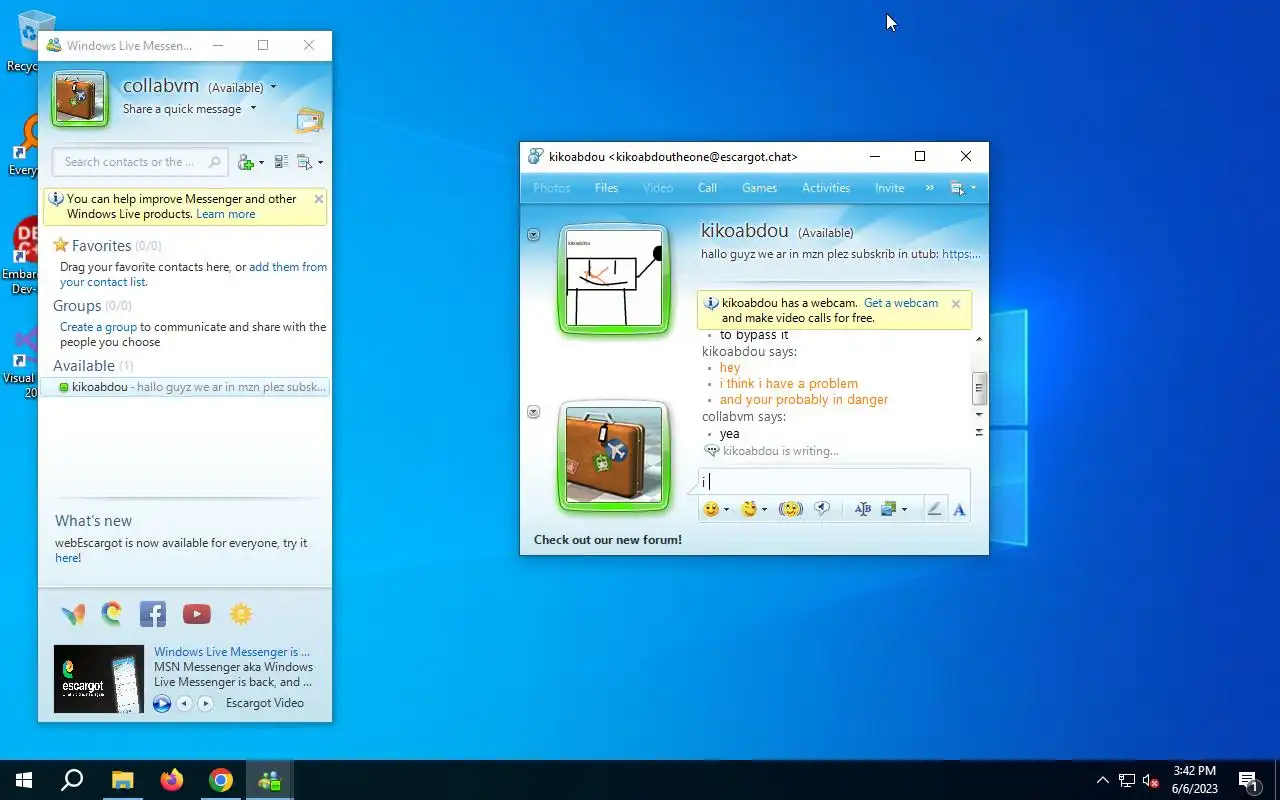Screen dimensions: 1280x800
Task: Click 'Check out our new forum!' link
Action: pyautogui.click(x=608, y=540)
